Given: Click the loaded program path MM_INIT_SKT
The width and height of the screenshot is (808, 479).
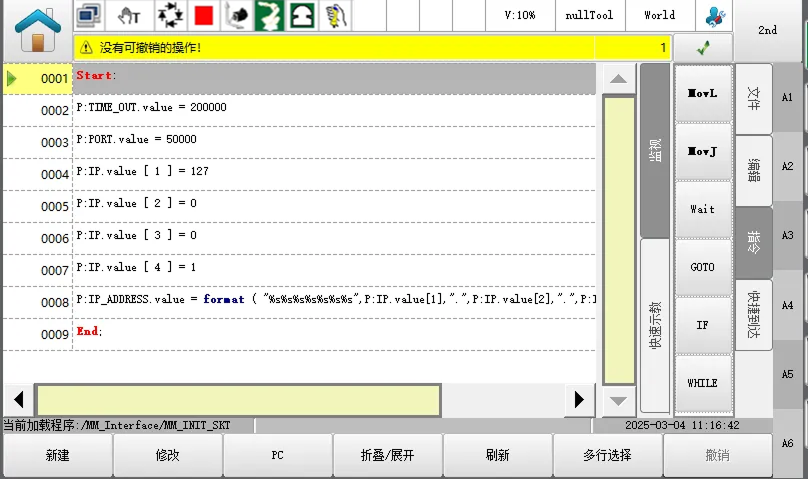Looking at the screenshot, I should tap(117, 425).
